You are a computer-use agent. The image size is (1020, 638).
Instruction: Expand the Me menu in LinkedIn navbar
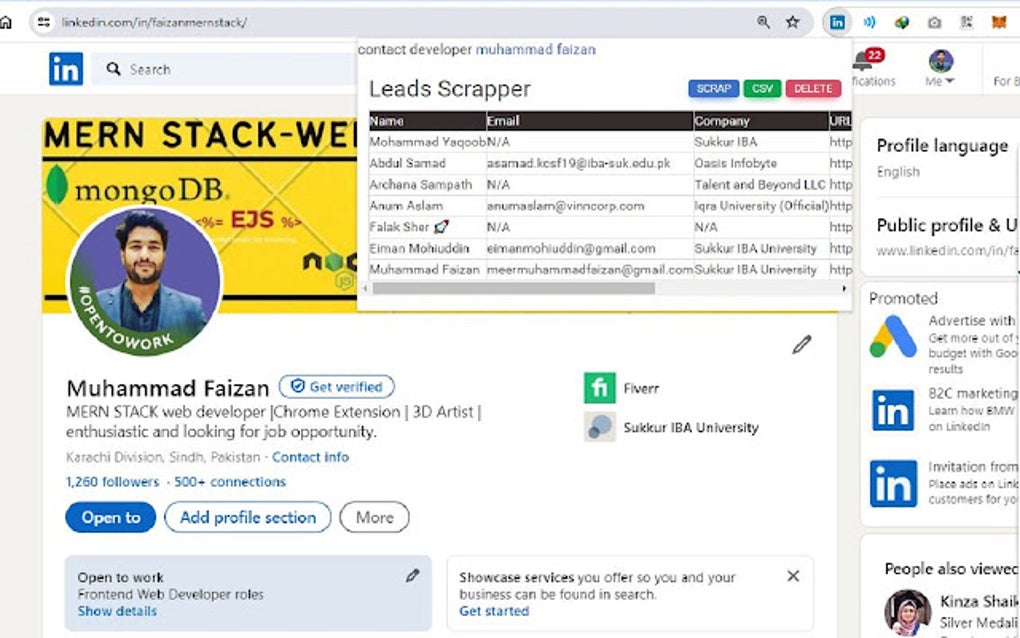(940, 68)
